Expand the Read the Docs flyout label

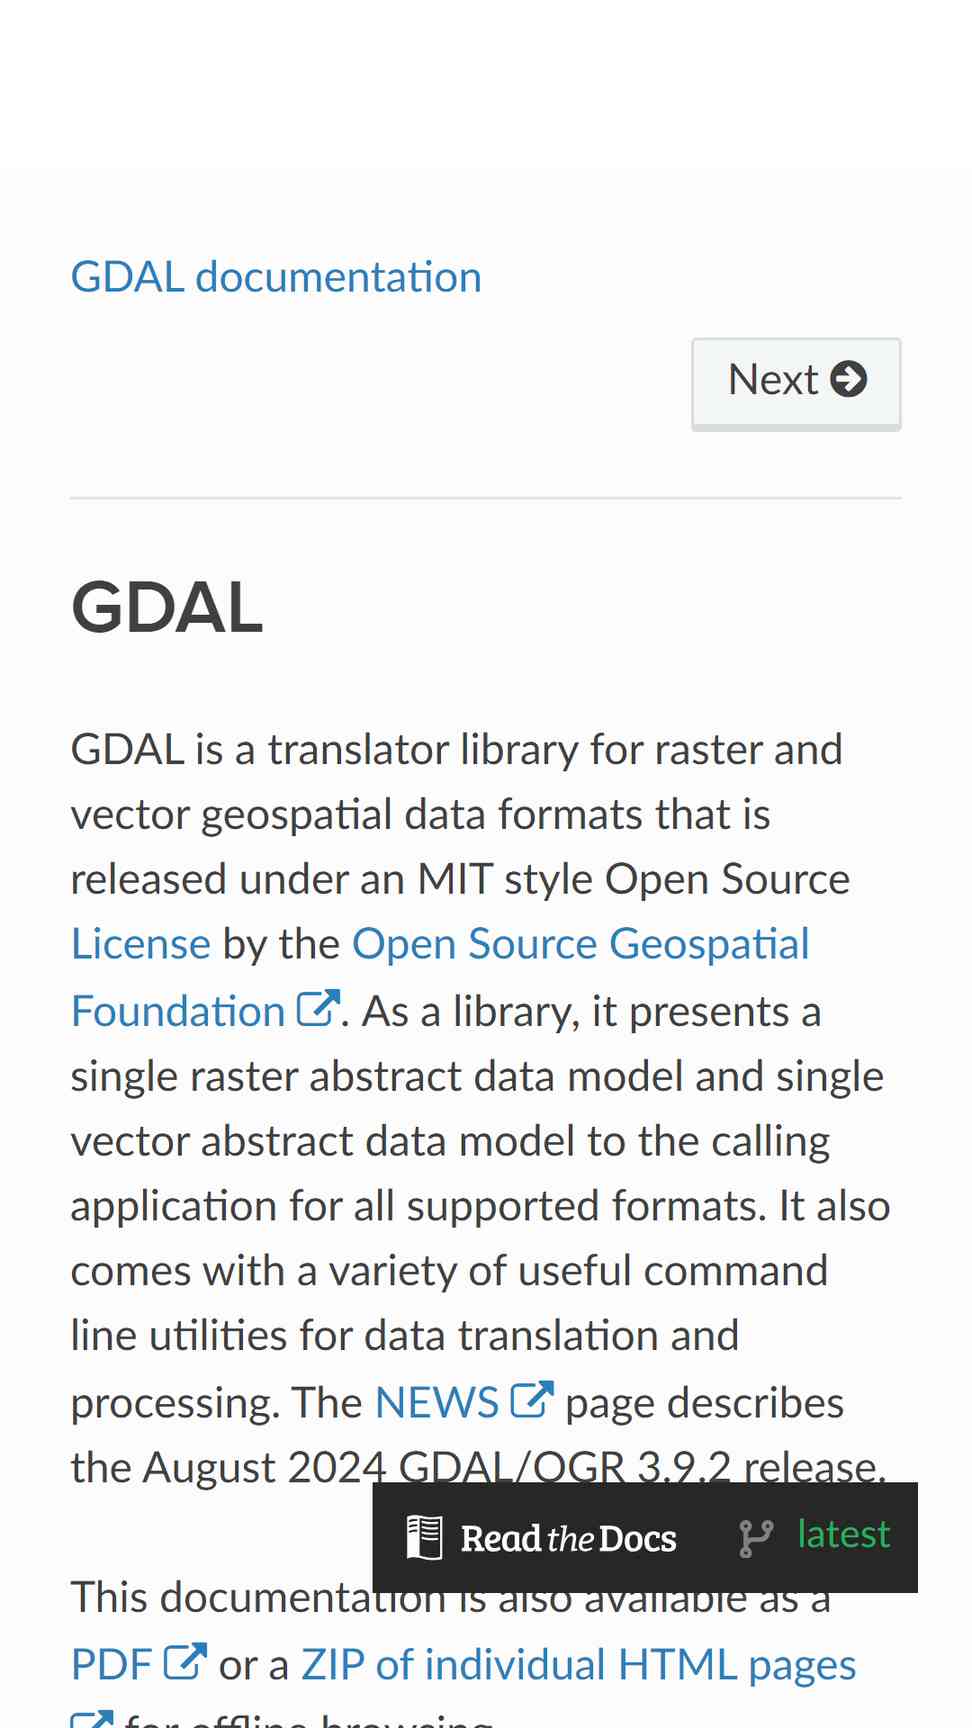[x=568, y=1538]
